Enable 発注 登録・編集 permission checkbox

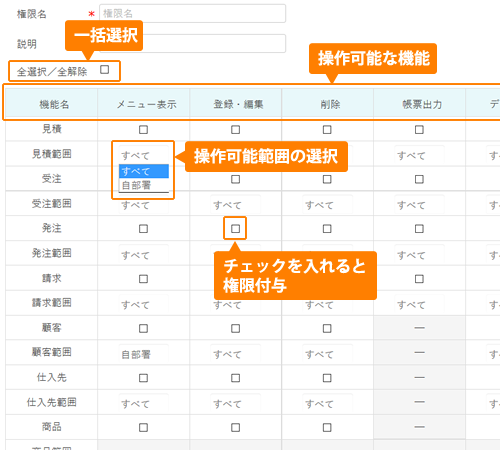[235, 228]
